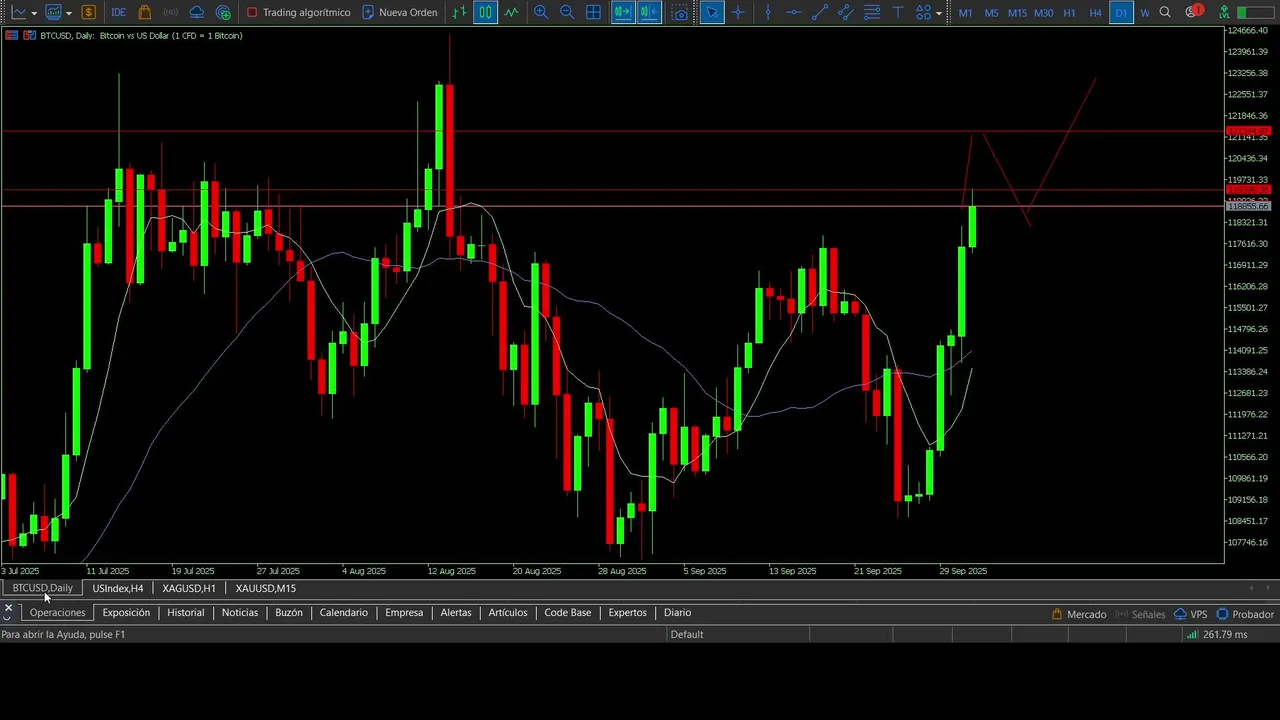Open the Signals radio-wave icon
The height and width of the screenshot is (720, 1280).
(x=171, y=12)
